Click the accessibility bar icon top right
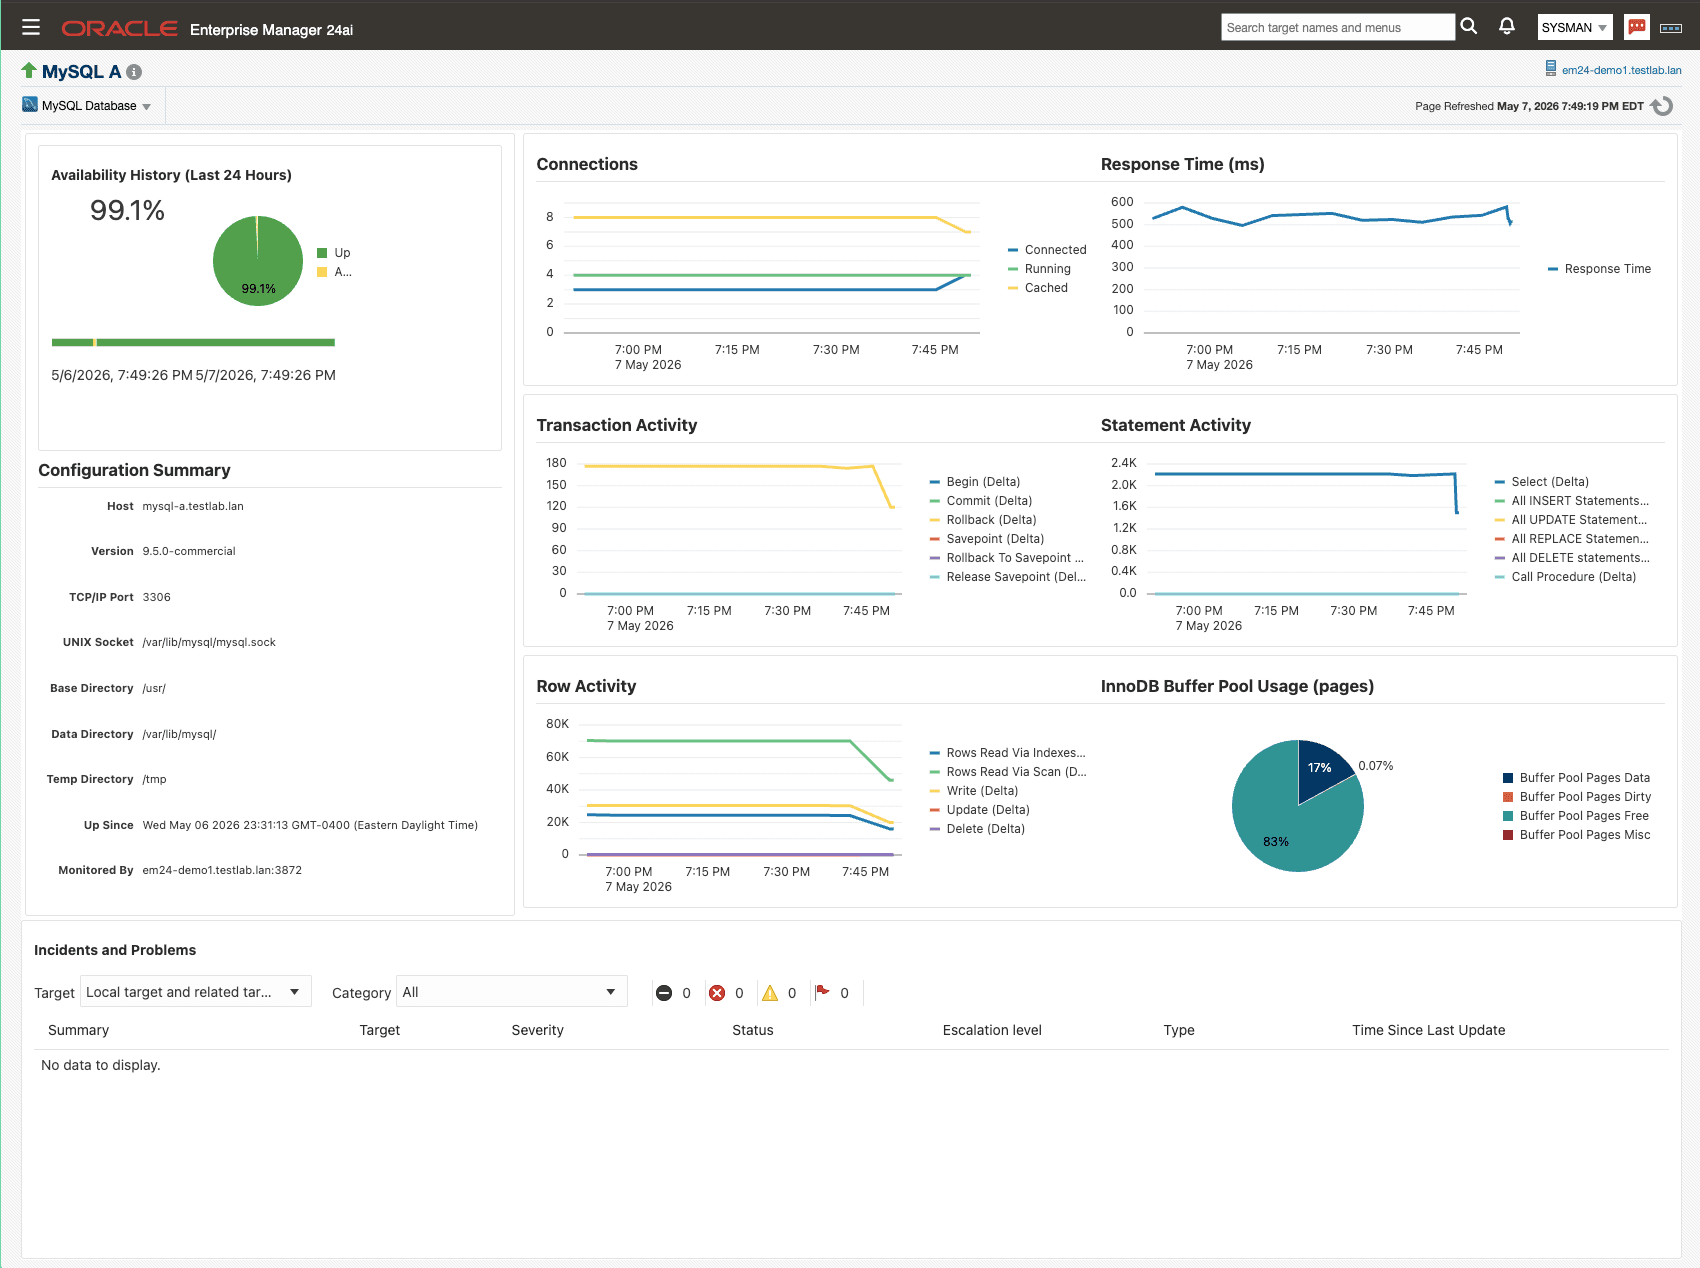 coord(1671,28)
